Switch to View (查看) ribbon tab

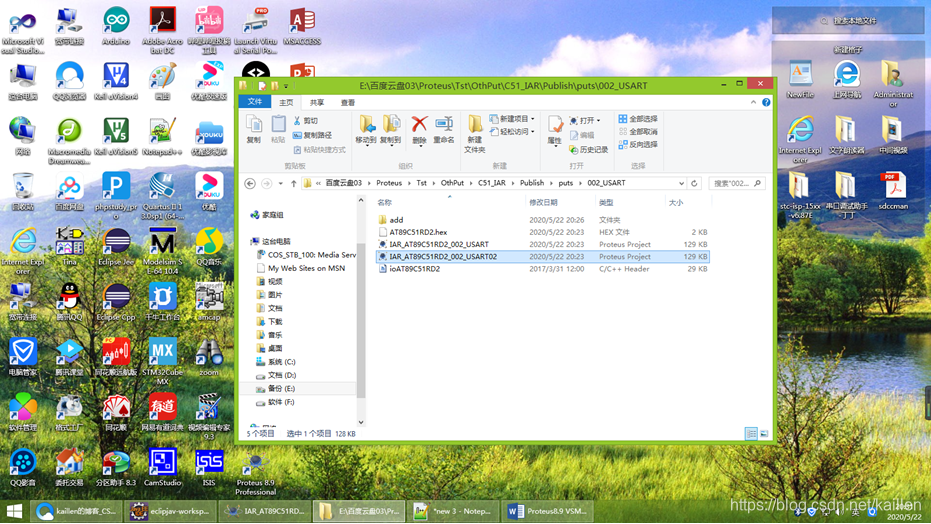point(348,103)
